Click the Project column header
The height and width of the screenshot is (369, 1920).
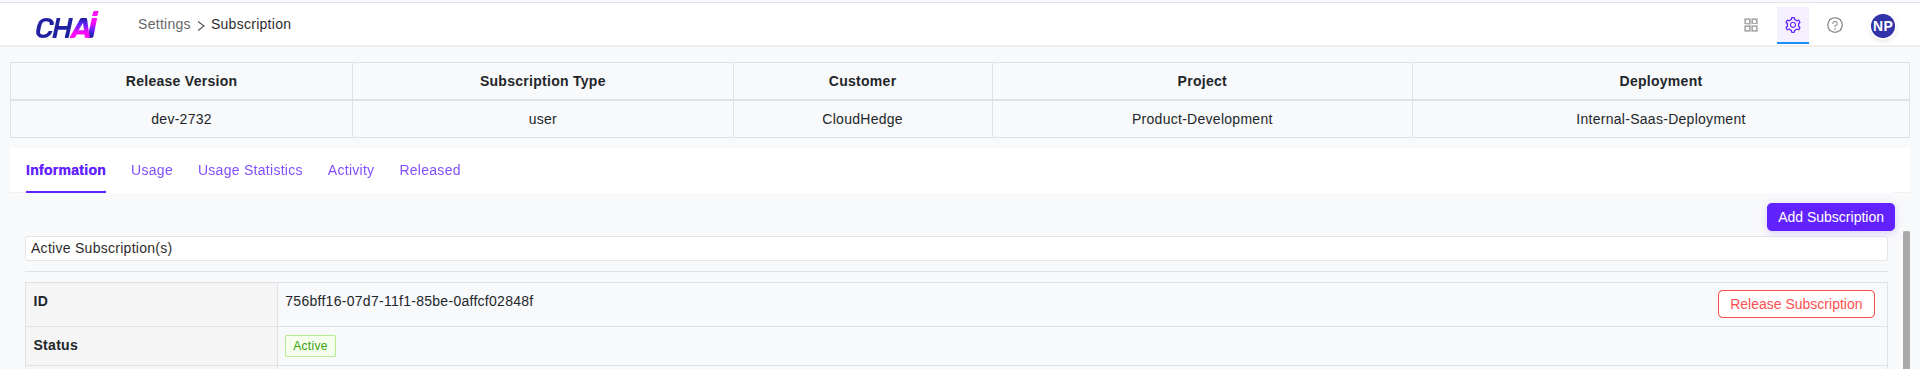coord(1202,81)
